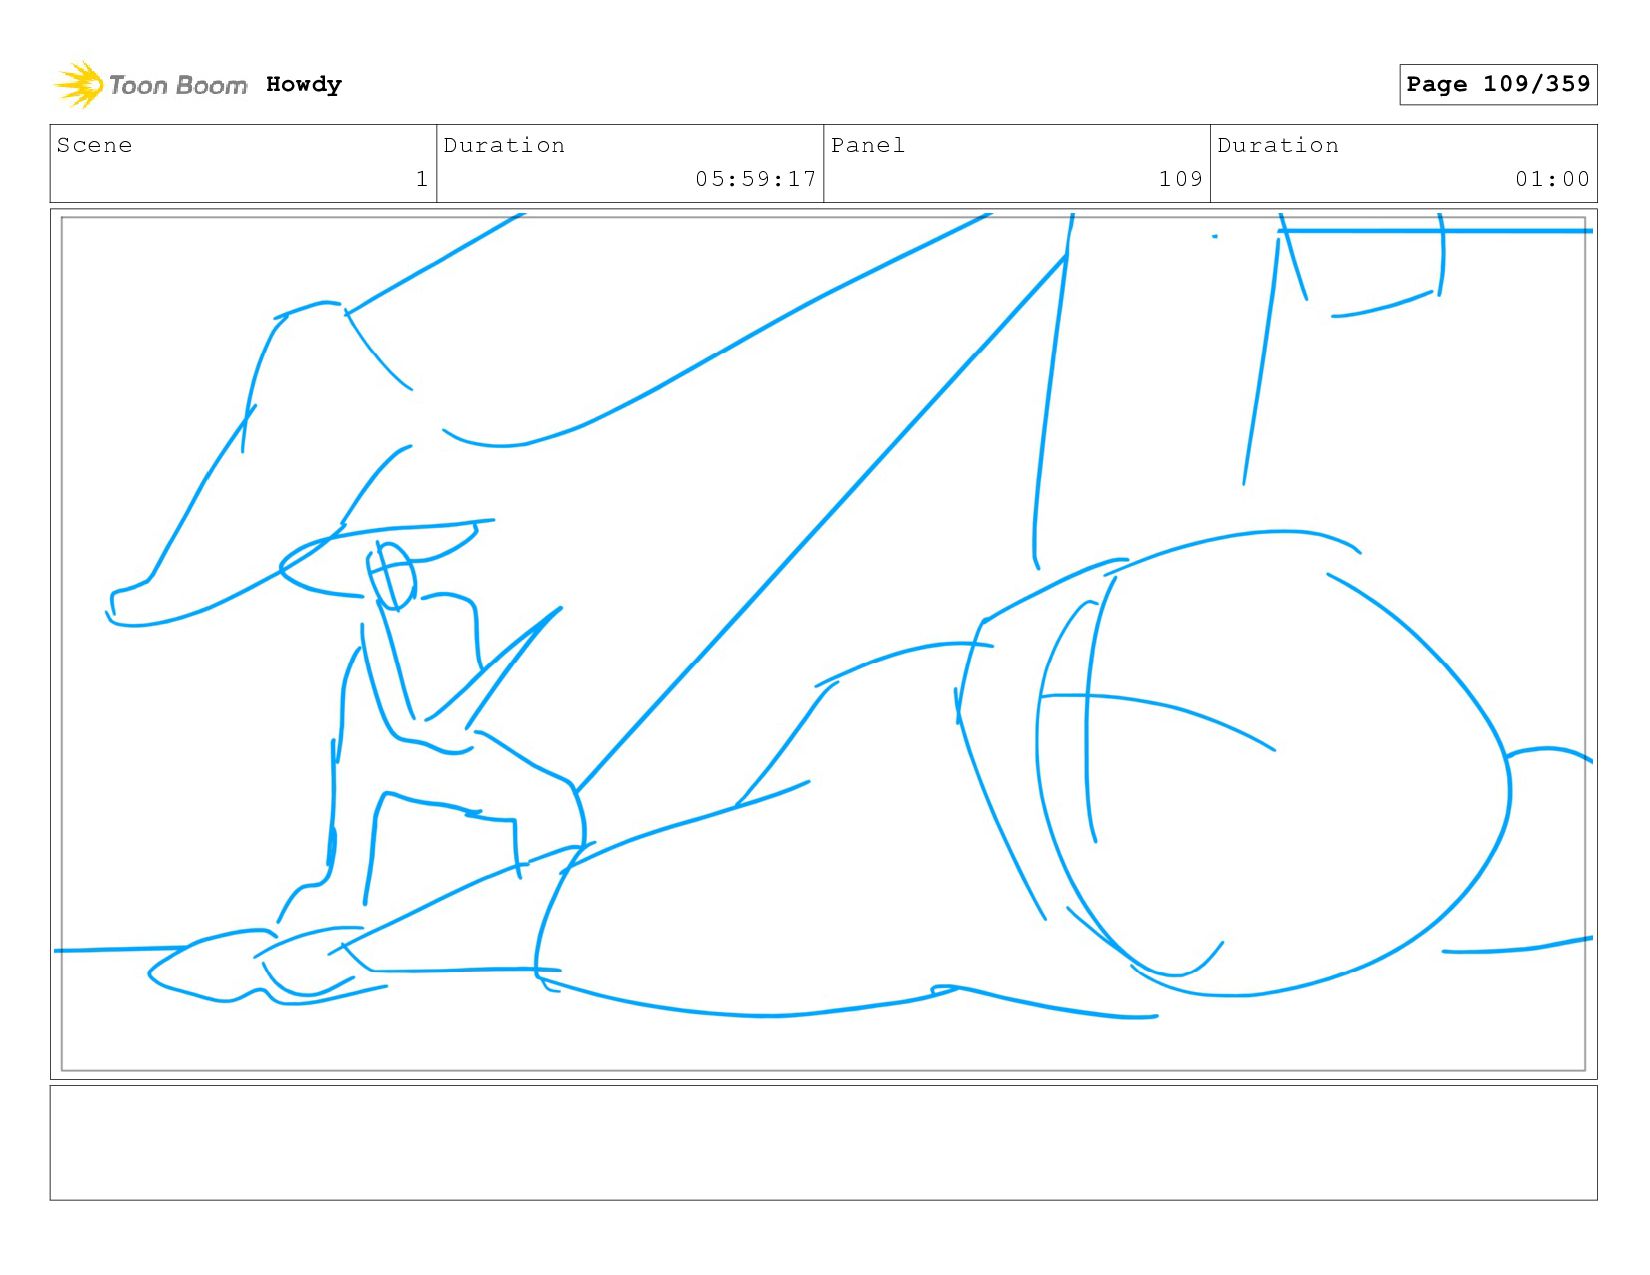This screenshot has height=1275, width=1650.
Task: Click the storyboard sketch panel image
Action: (x=823, y=644)
